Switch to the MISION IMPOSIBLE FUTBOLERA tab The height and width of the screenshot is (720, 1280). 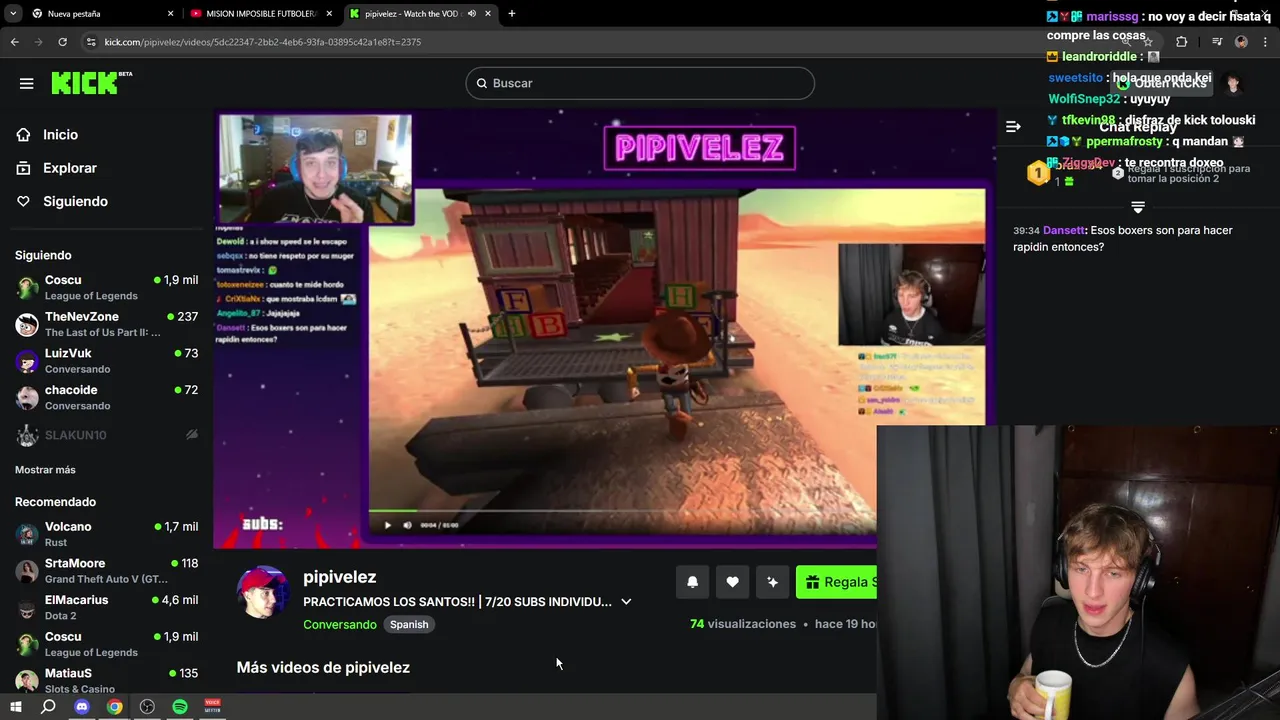coord(260,14)
